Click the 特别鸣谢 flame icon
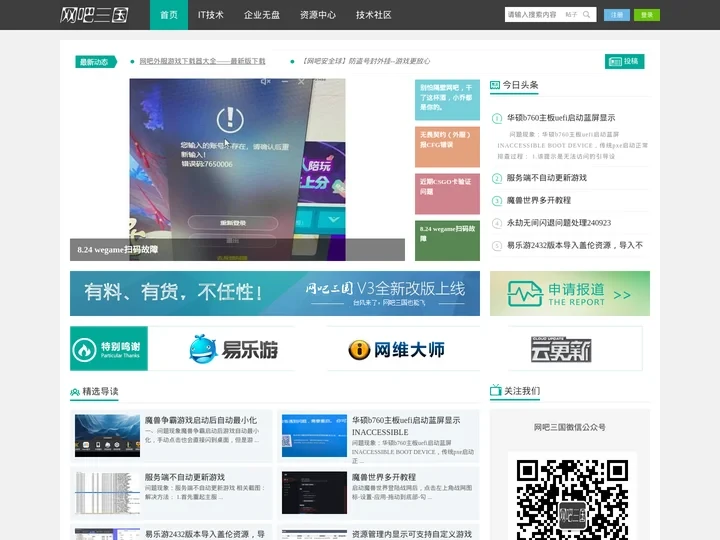 point(84,349)
